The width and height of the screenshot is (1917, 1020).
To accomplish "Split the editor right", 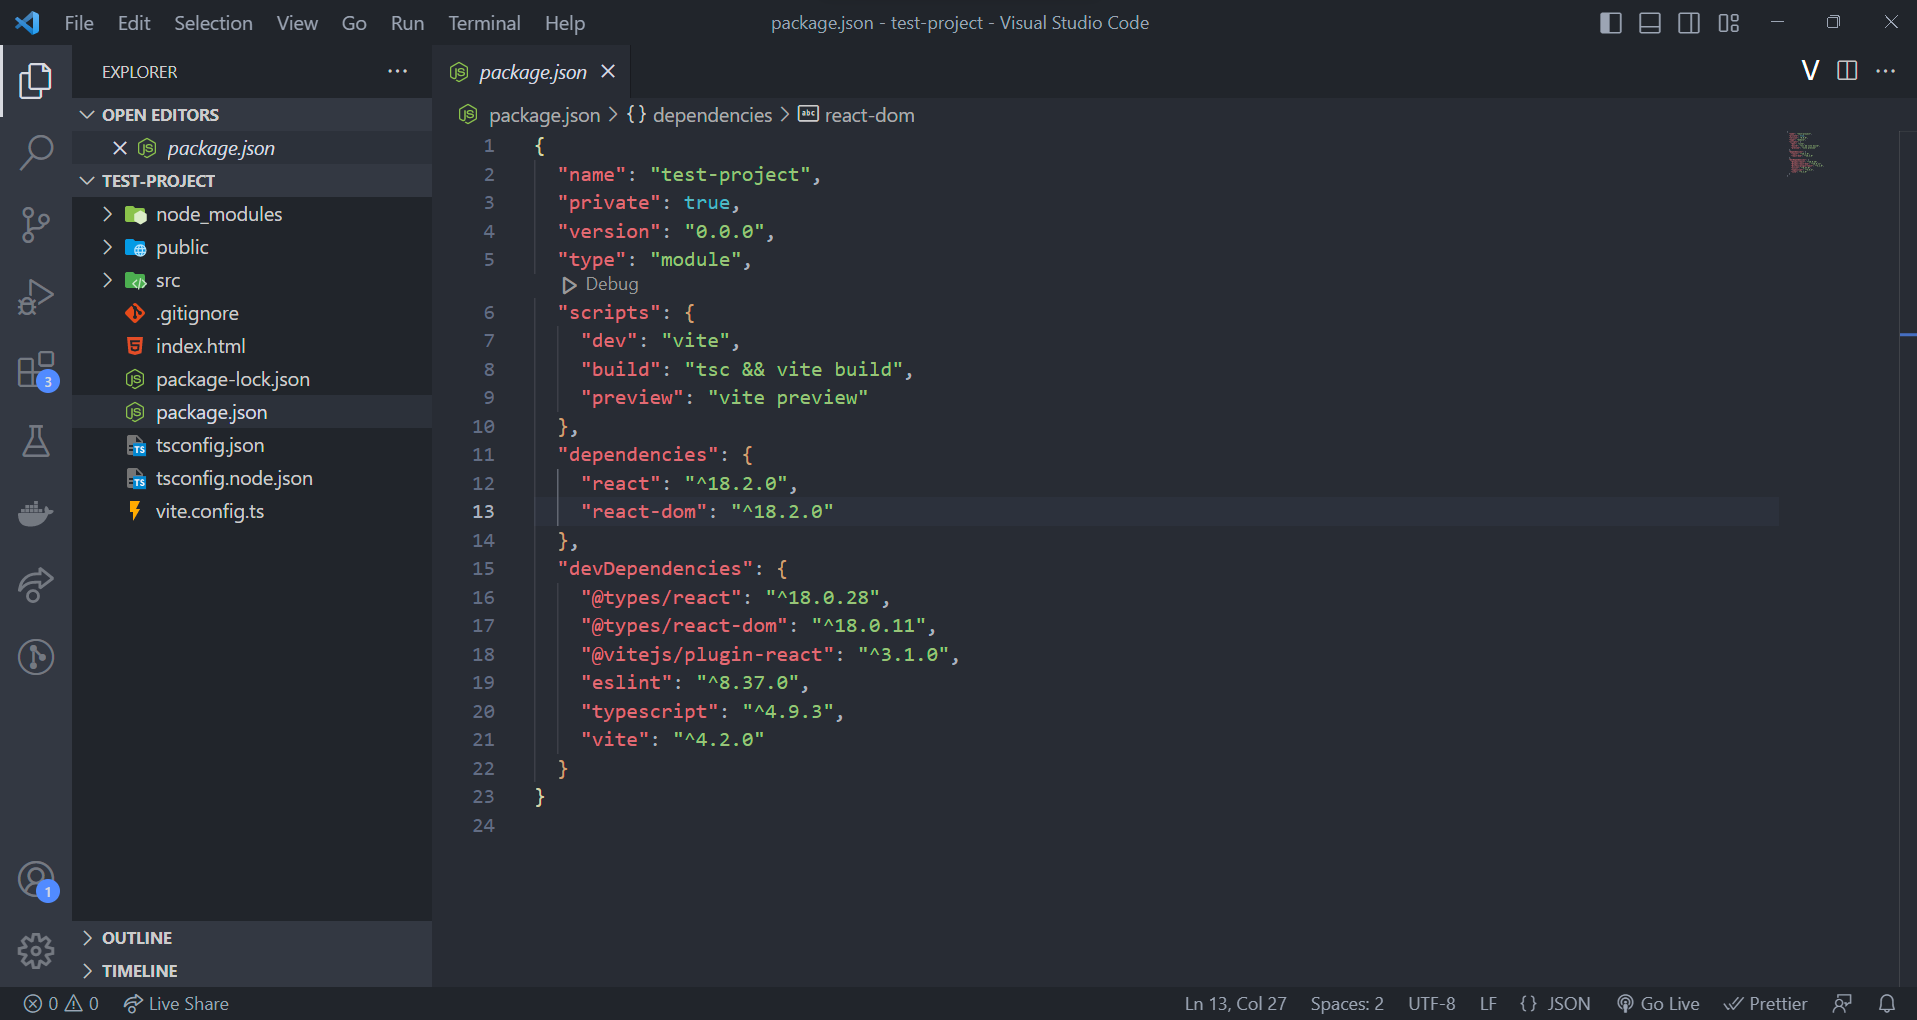I will 1847,70.
